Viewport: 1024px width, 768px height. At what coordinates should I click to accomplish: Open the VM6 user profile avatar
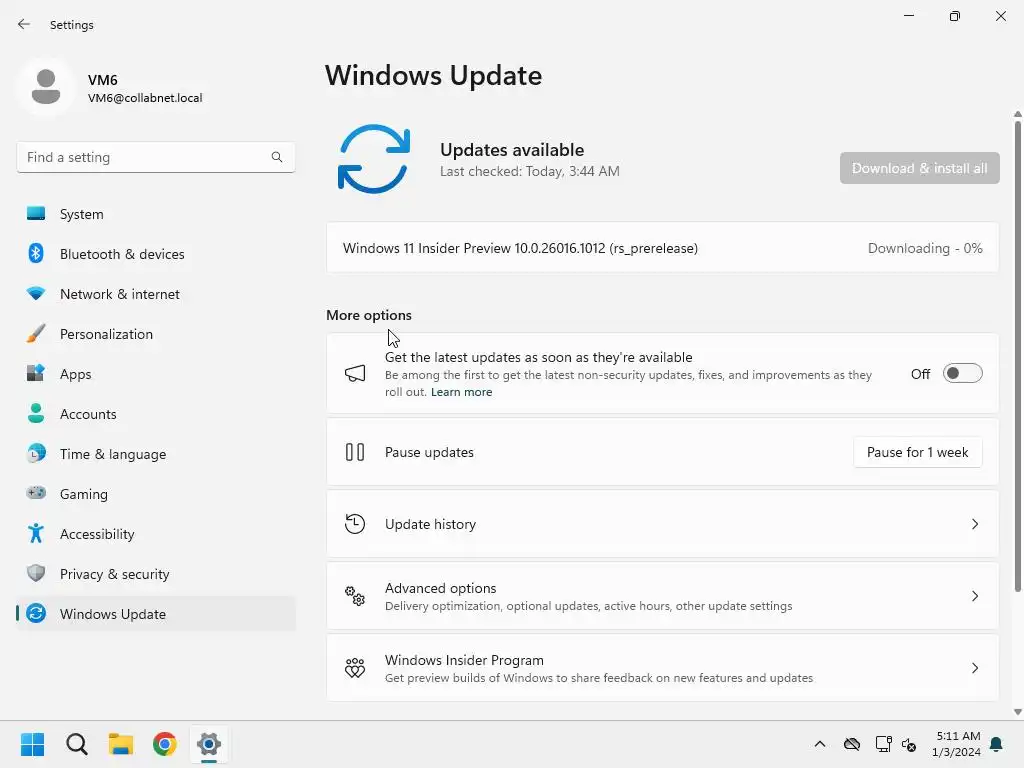46,87
